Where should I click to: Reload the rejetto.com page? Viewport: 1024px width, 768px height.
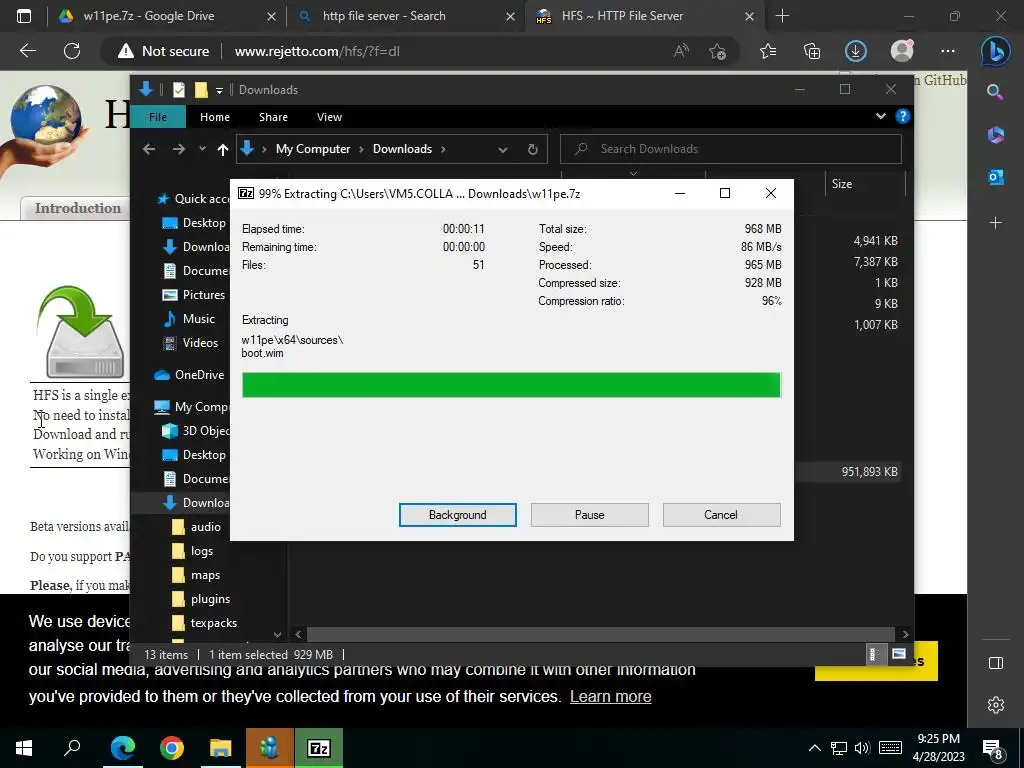click(72, 51)
